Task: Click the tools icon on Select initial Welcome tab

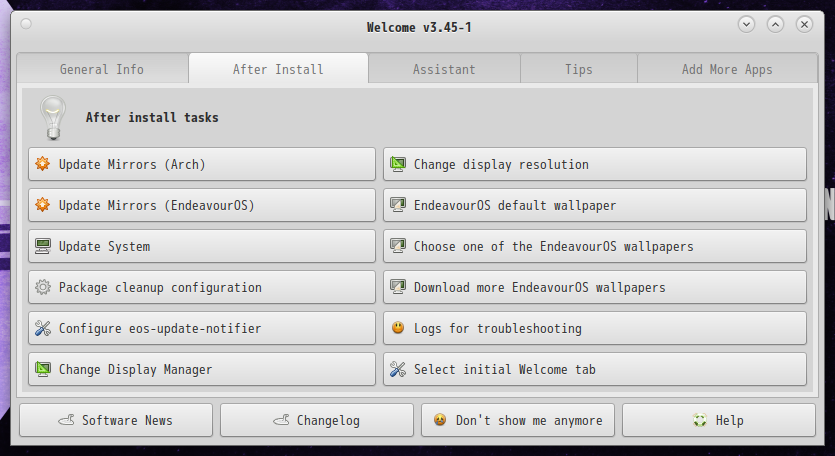Action: (398, 369)
